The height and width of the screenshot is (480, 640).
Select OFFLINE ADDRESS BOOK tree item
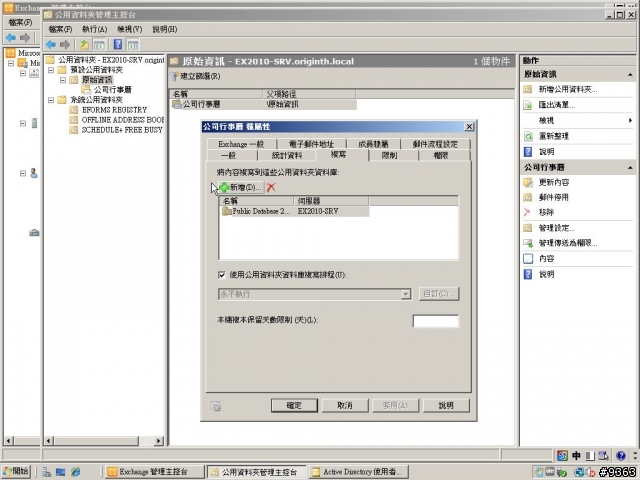[122, 120]
